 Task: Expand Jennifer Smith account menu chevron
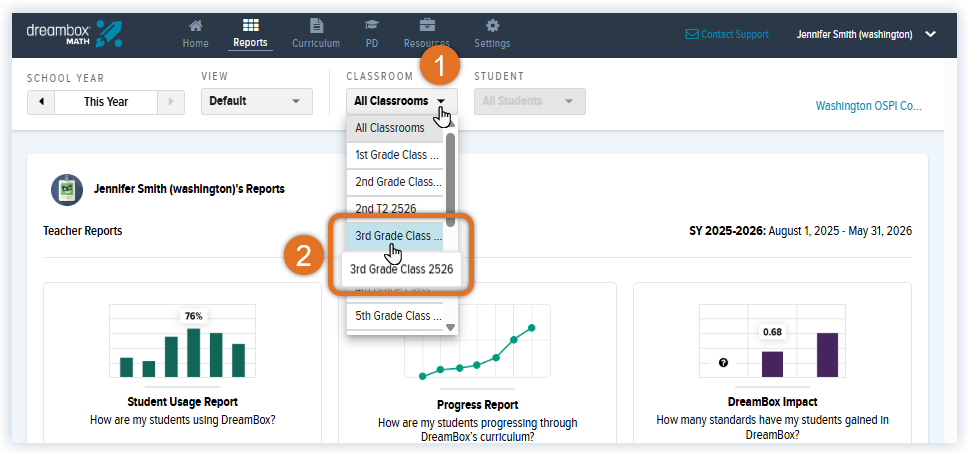(x=930, y=35)
